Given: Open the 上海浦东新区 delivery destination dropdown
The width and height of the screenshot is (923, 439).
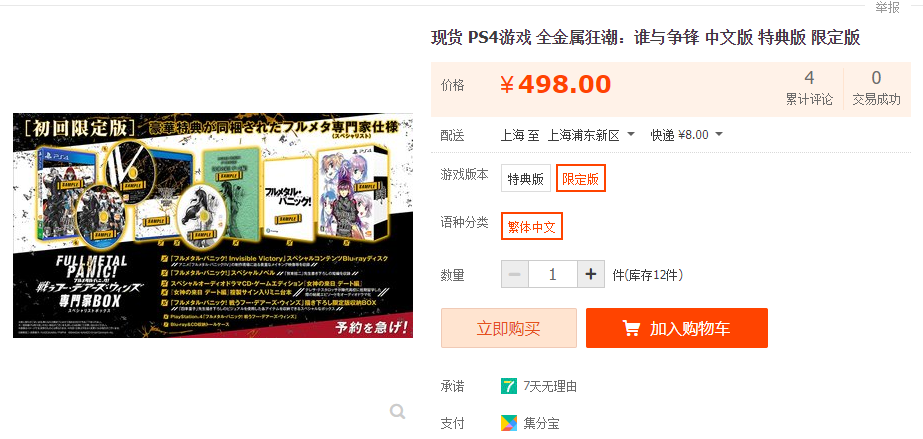Looking at the screenshot, I should pyautogui.click(x=591, y=135).
